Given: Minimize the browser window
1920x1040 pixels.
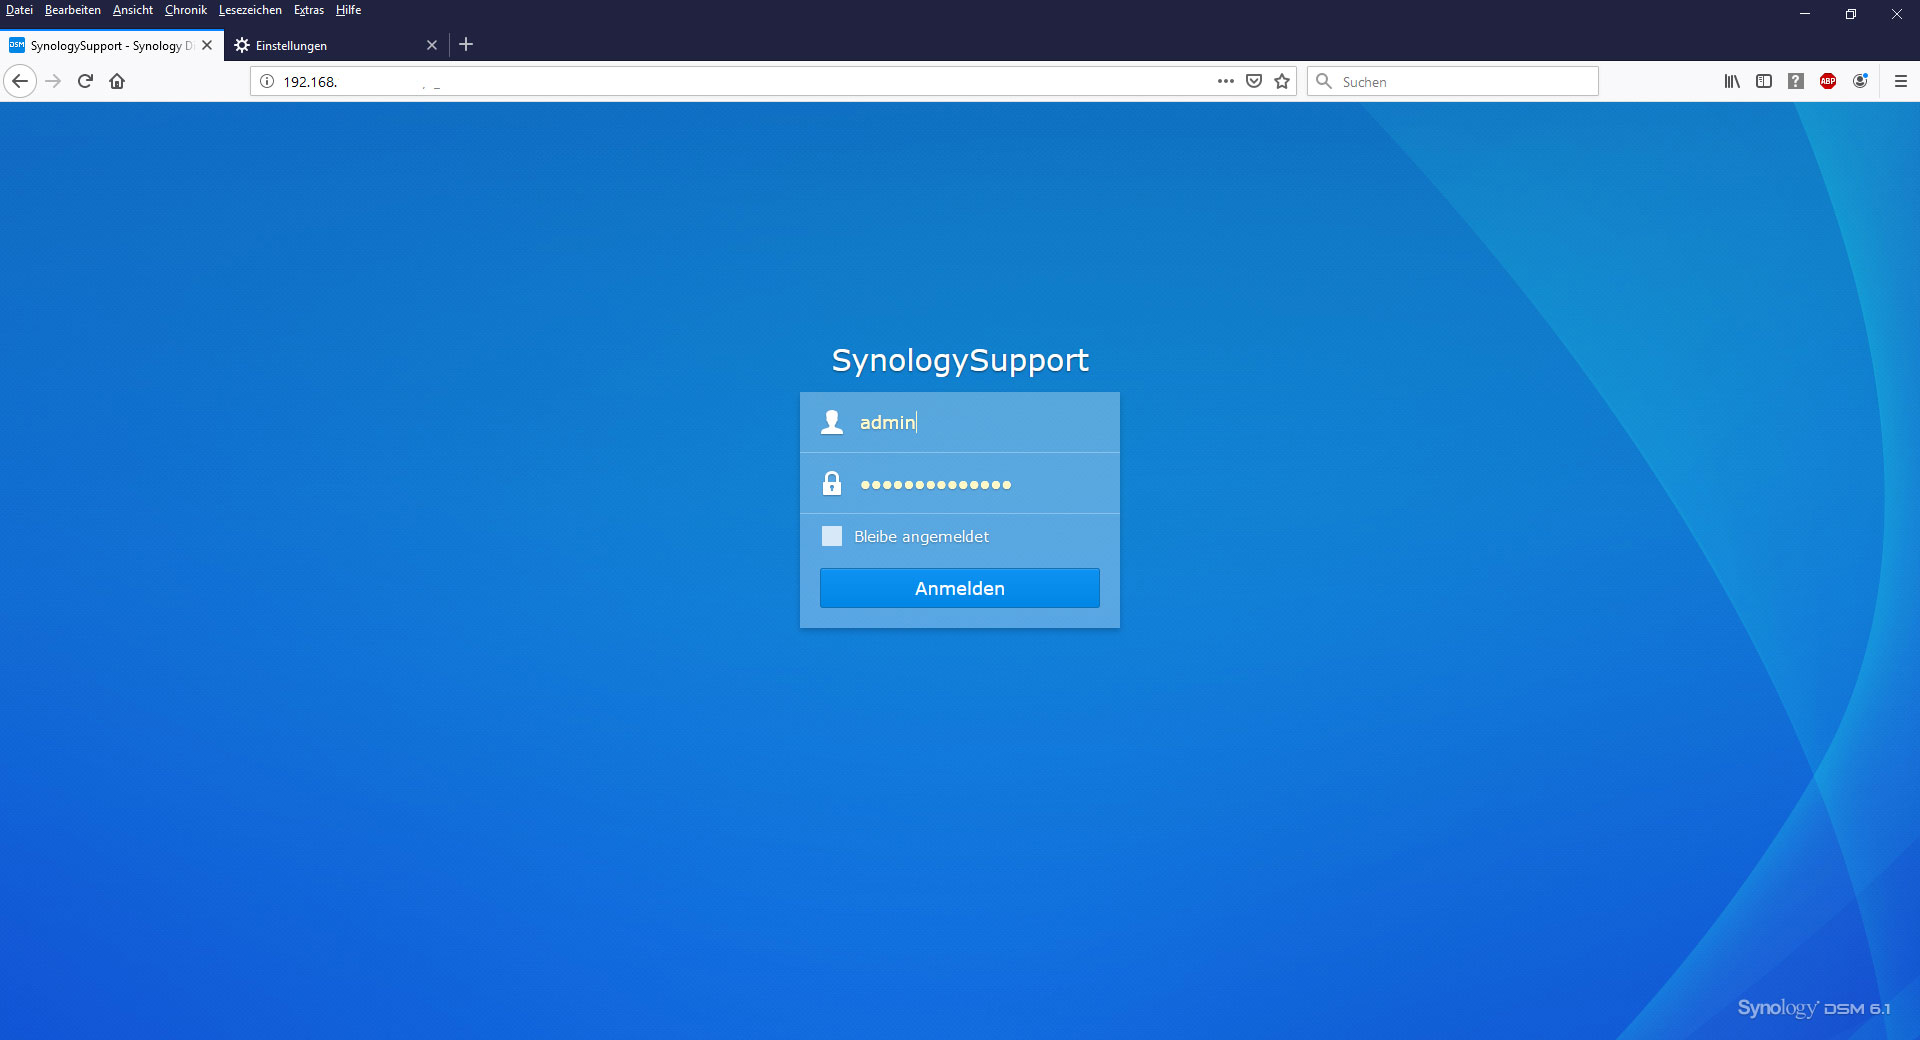Looking at the screenshot, I should (1805, 14).
